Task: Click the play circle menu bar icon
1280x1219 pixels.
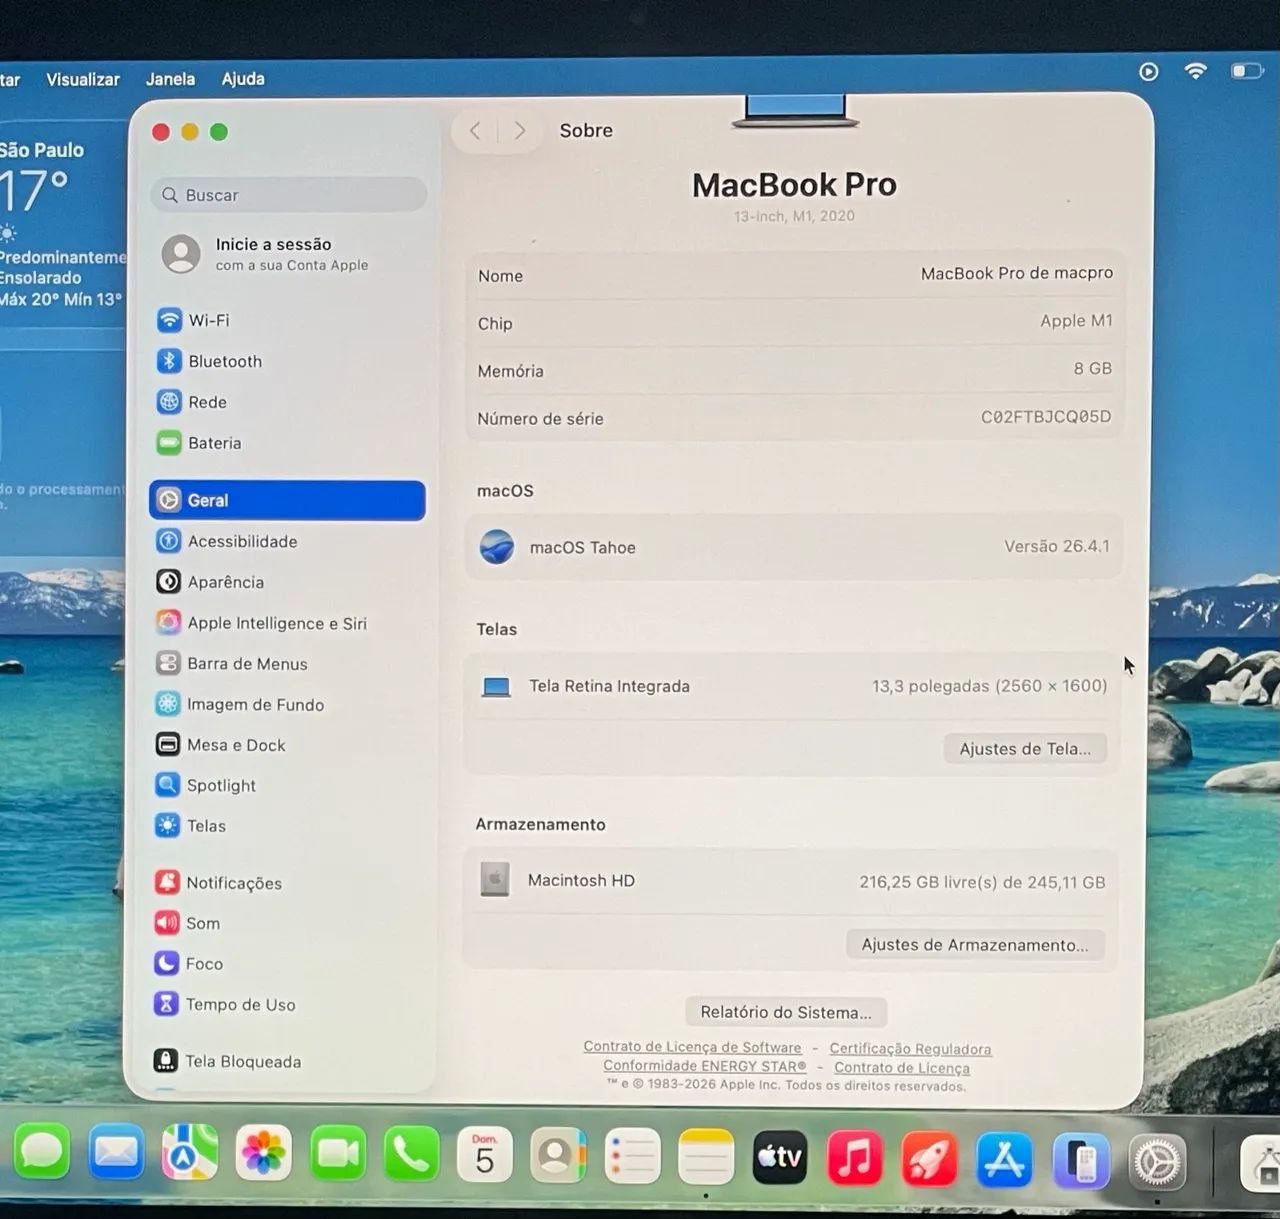Action: point(1149,72)
